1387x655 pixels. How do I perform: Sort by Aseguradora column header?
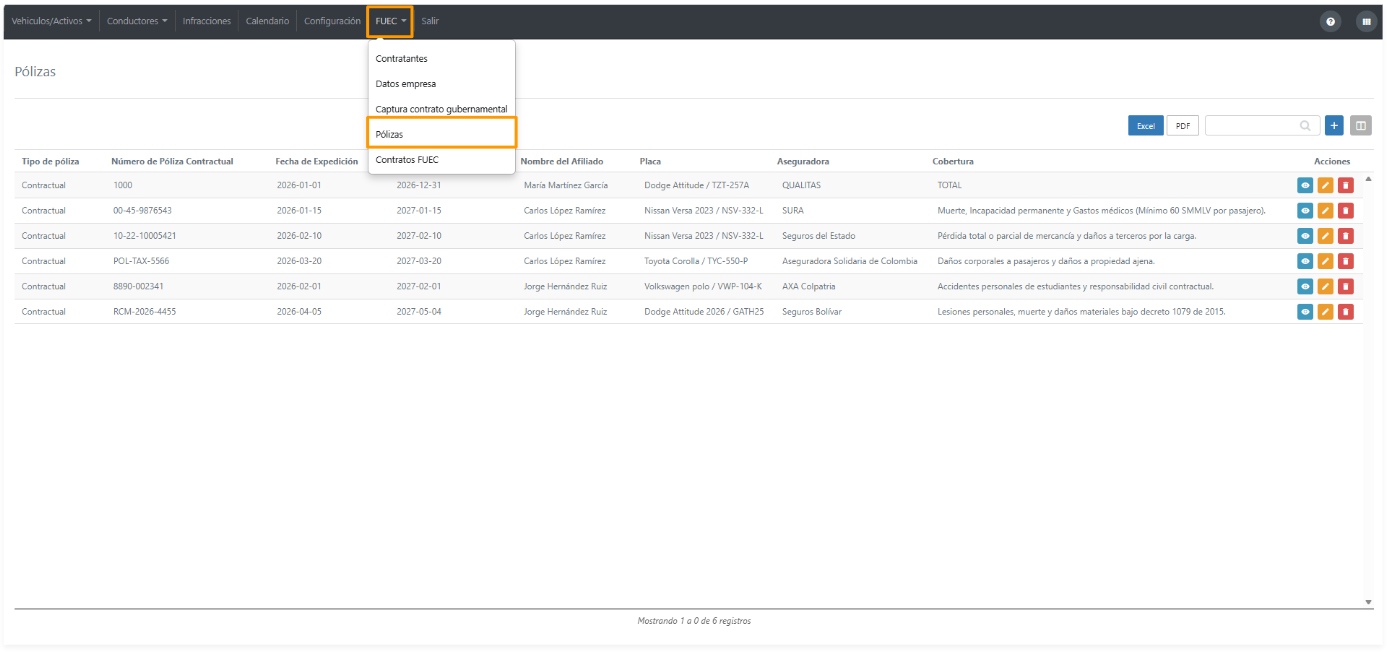pyautogui.click(x=803, y=161)
